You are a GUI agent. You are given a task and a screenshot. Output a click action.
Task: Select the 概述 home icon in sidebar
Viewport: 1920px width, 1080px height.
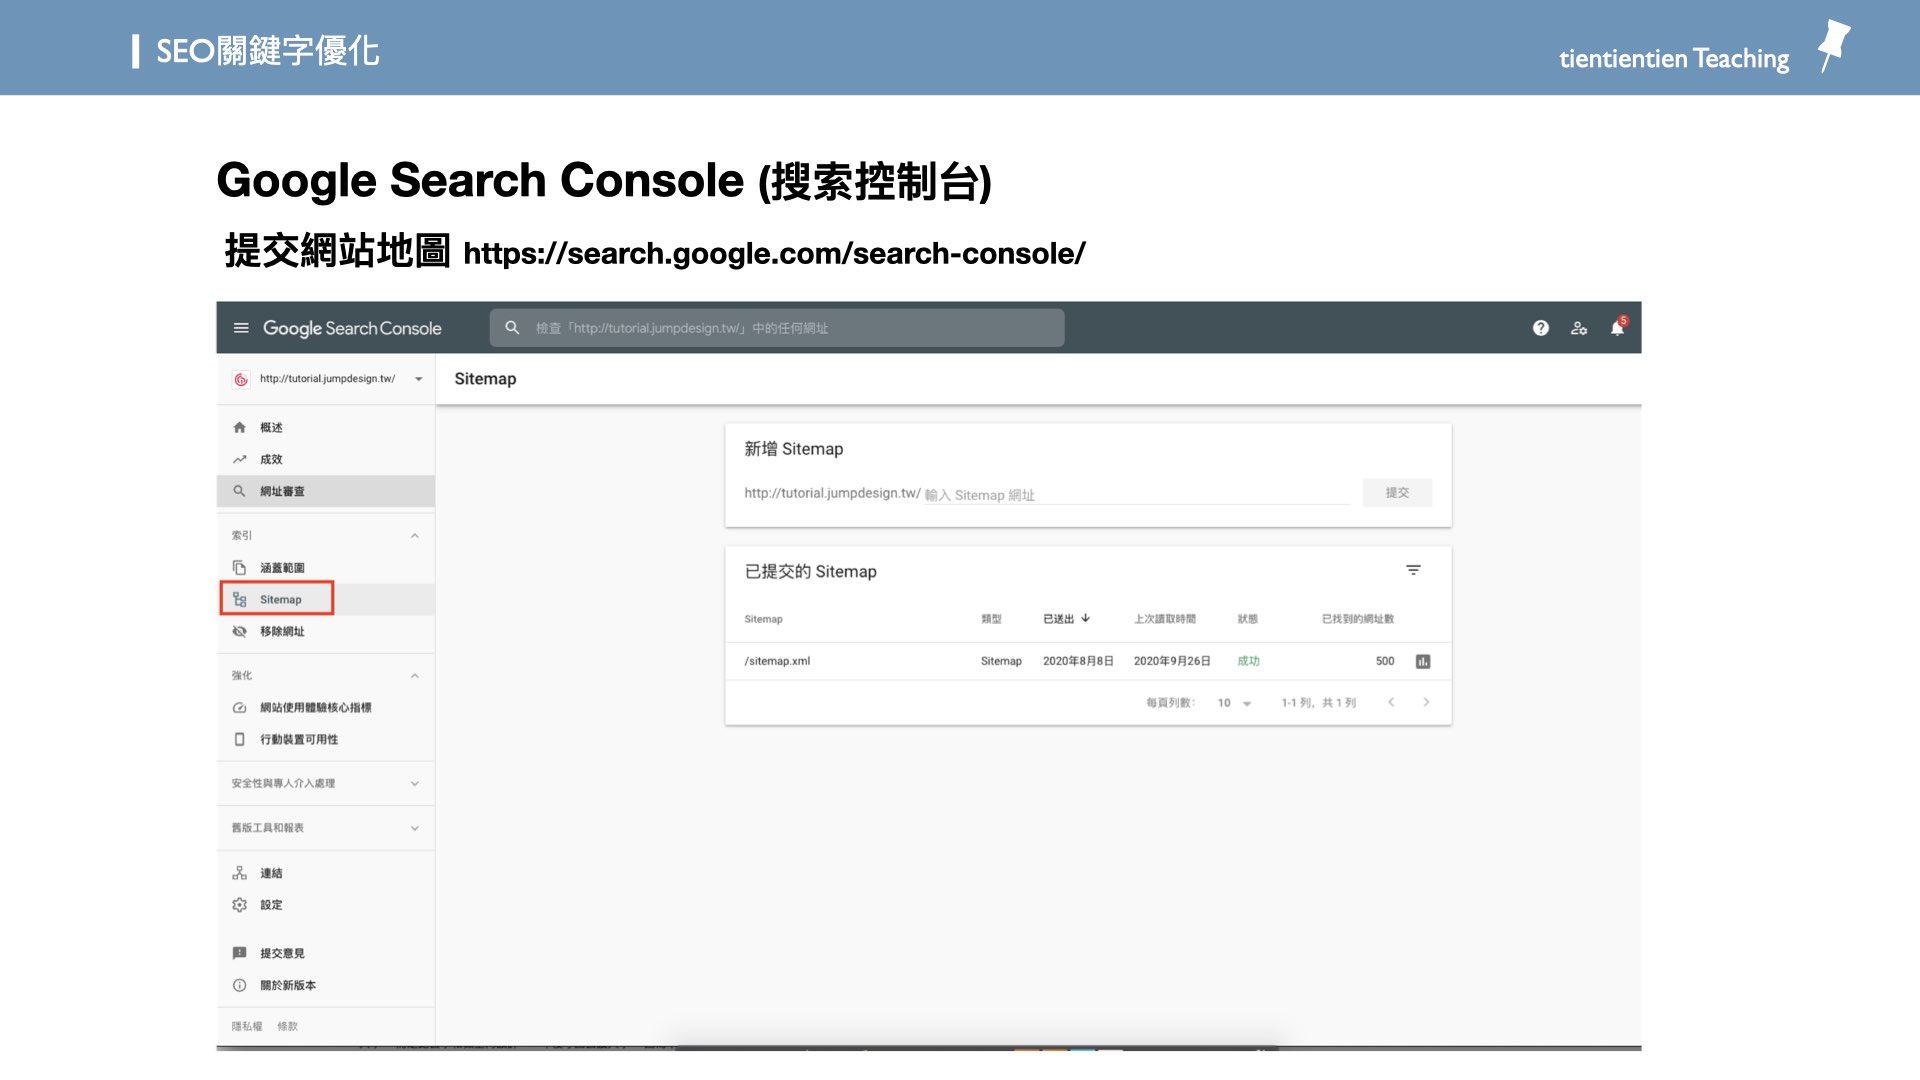270,427
